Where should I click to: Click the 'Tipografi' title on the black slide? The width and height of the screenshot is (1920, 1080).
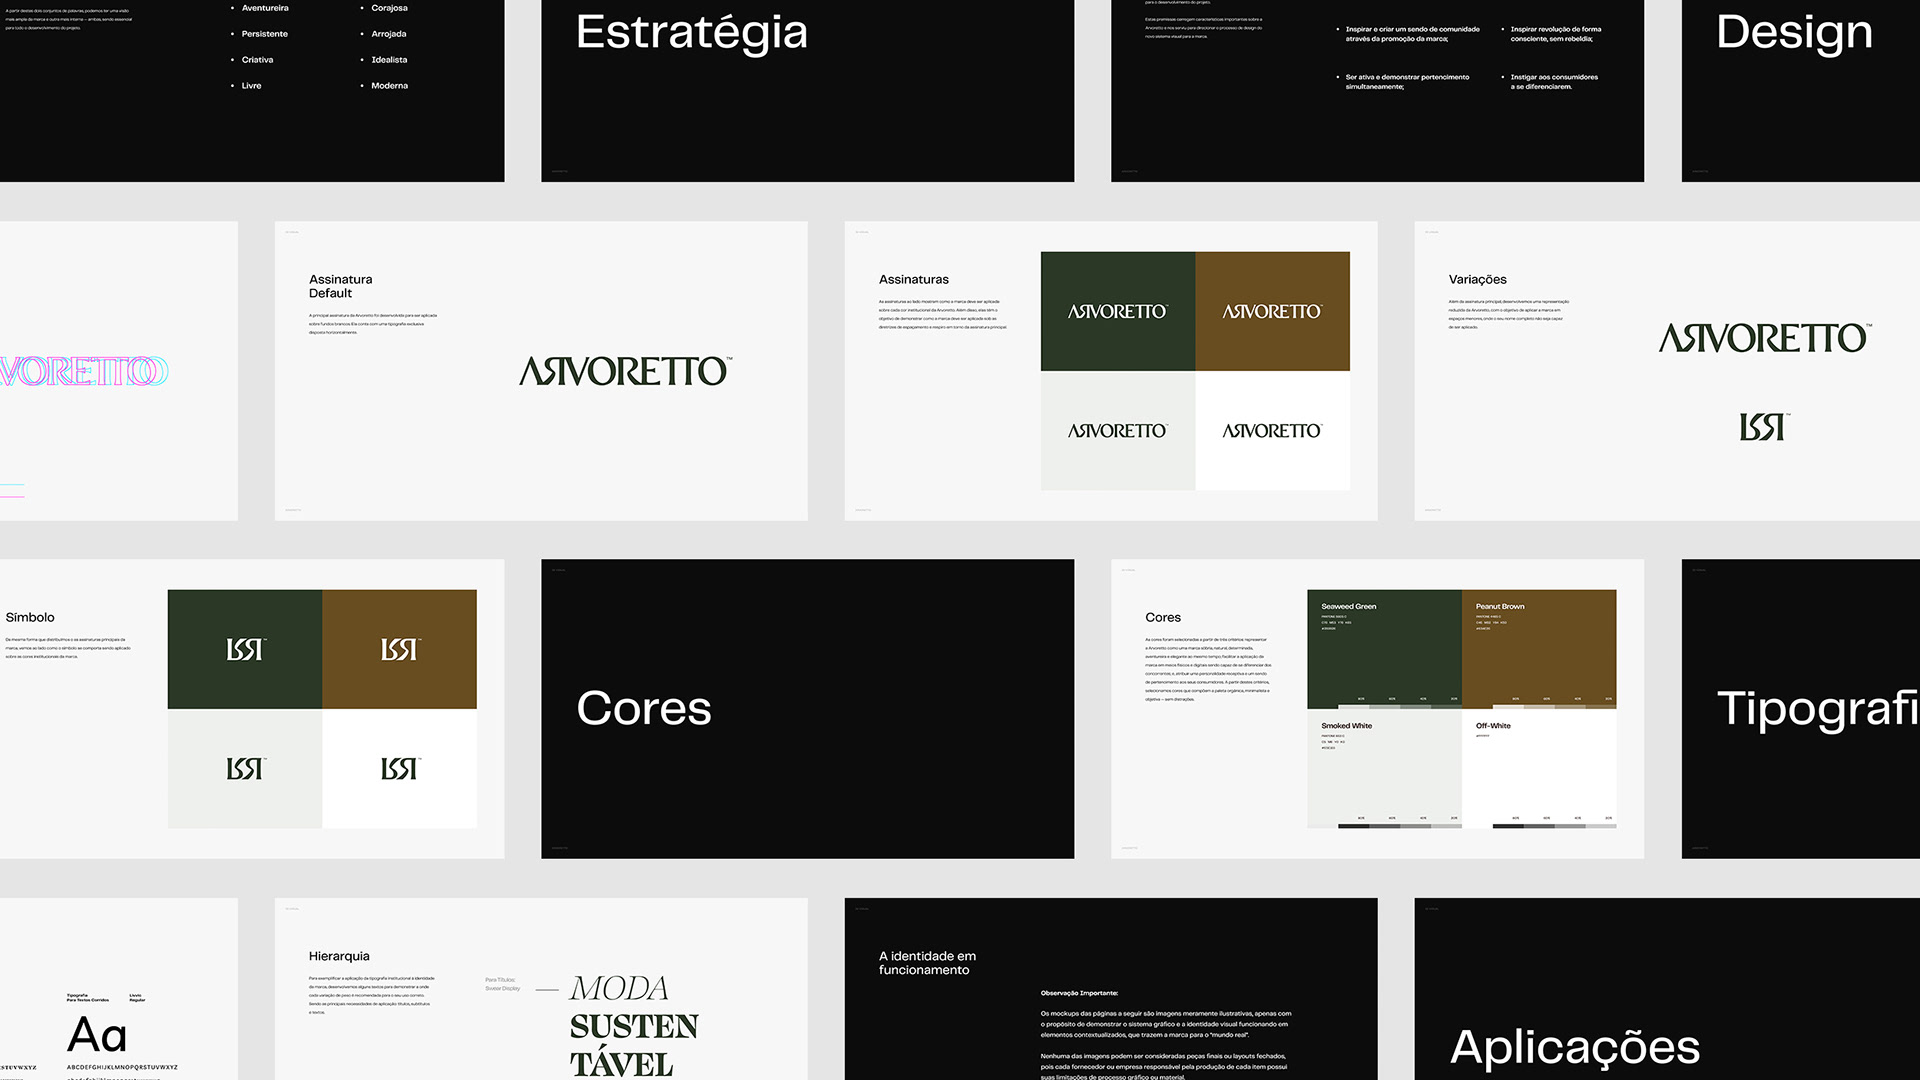(x=1818, y=709)
